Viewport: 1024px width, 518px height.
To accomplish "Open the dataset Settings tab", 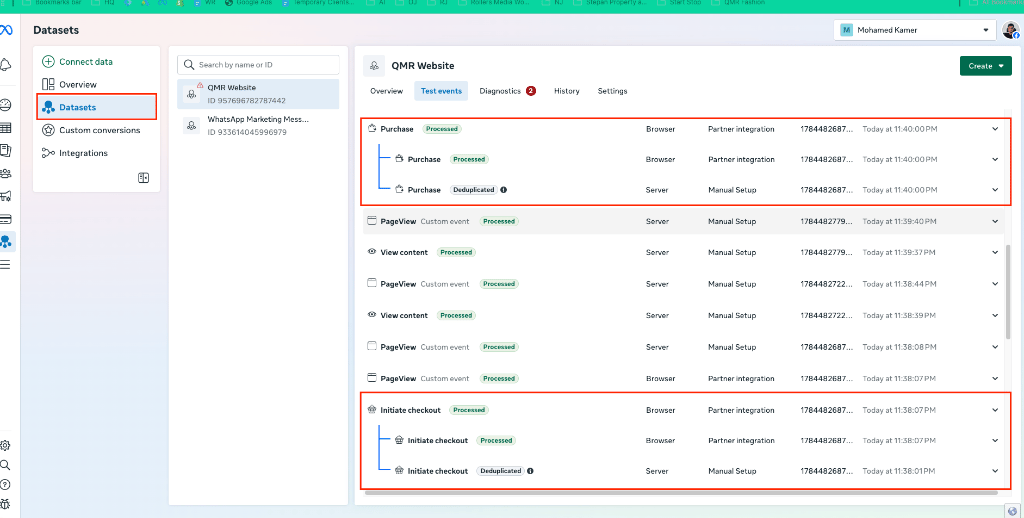I will pyautogui.click(x=613, y=91).
